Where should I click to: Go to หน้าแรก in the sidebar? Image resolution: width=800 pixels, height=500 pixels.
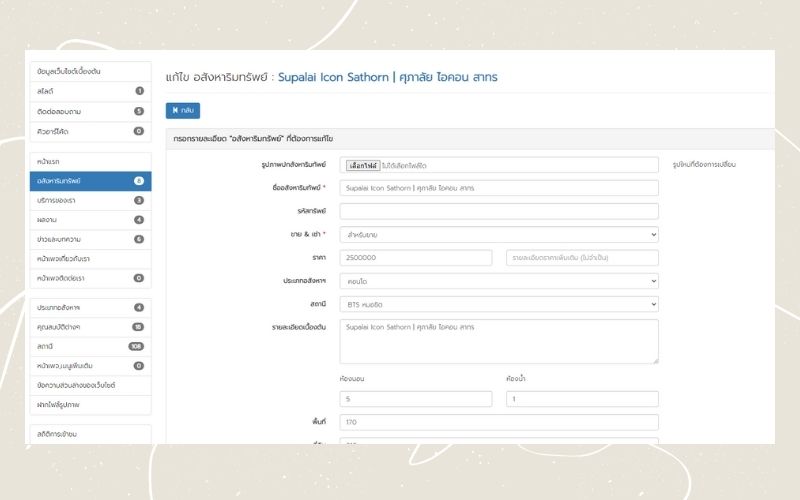[x=91, y=162]
